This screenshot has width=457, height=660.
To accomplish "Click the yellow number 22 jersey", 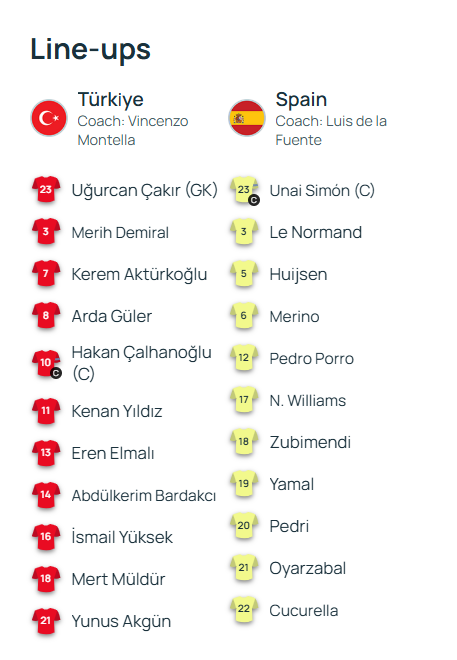I will (244, 609).
